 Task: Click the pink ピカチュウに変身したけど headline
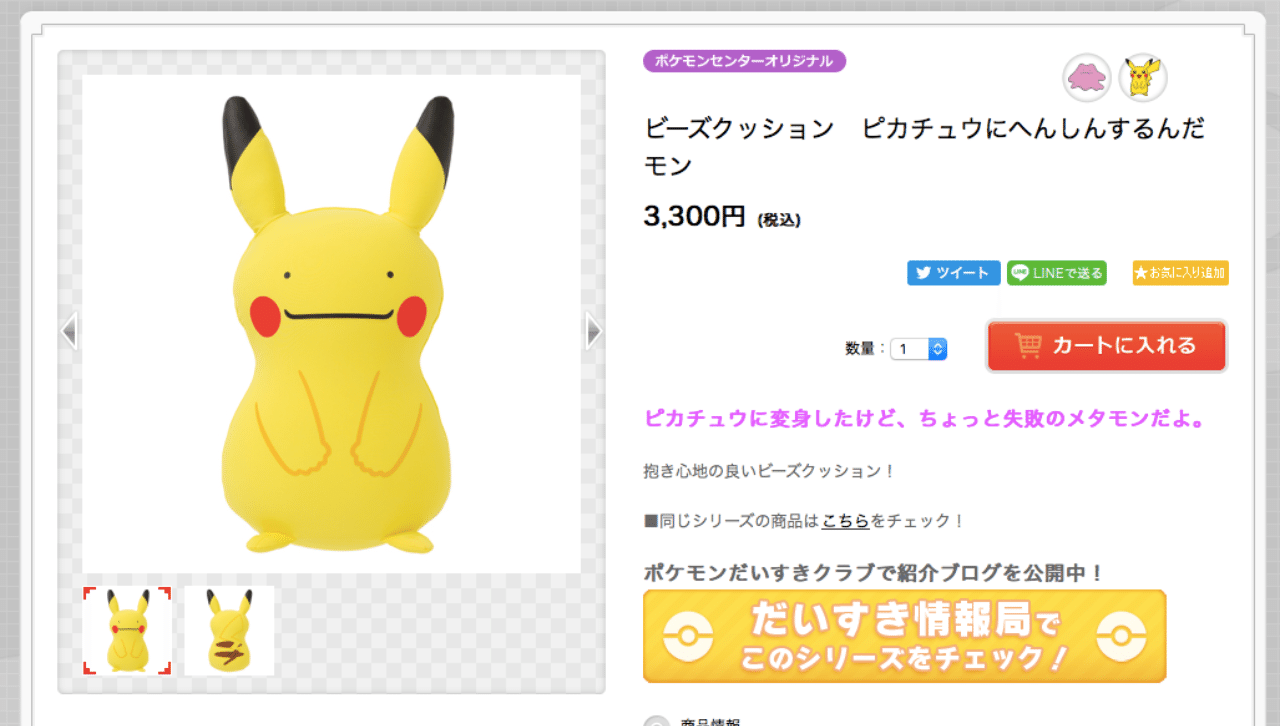click(x=925, y=418)
